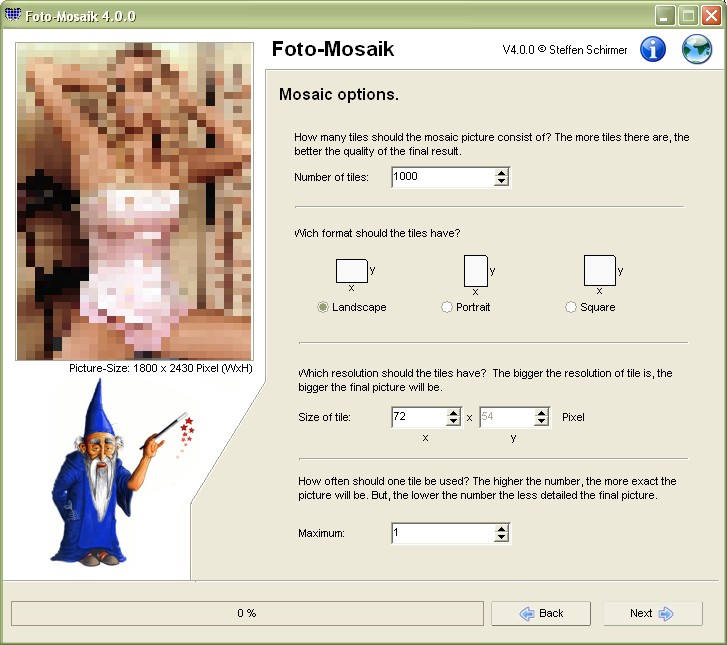
Task: Select the Landscape radio button
Action: coord(323,307)
